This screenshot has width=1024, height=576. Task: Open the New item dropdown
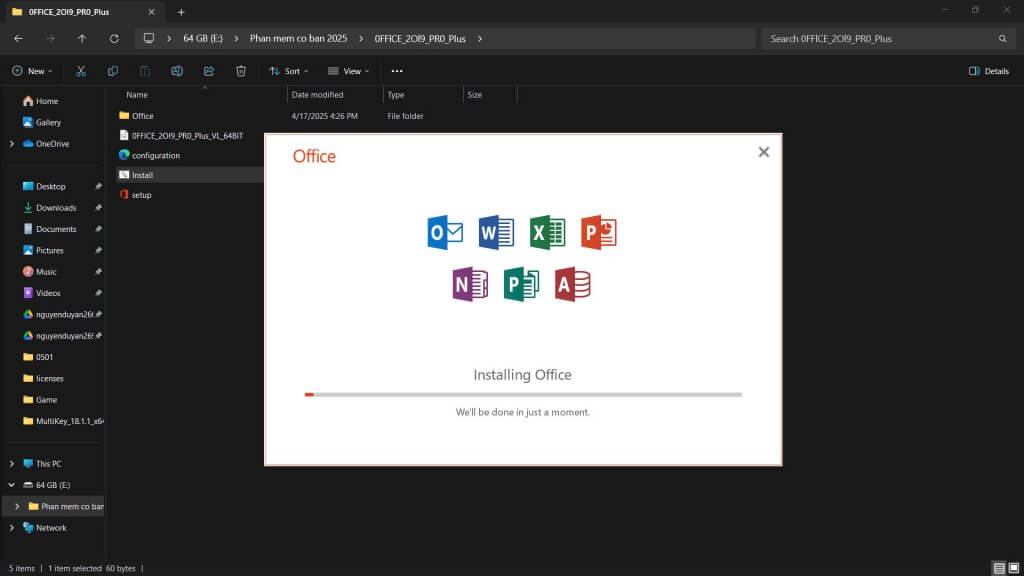31,71
